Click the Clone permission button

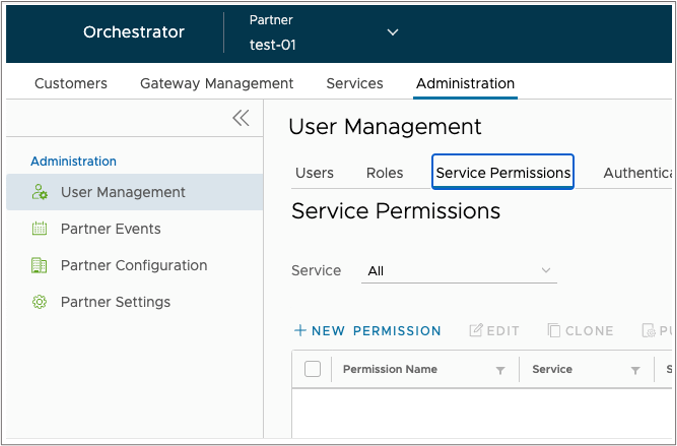[x=583, y=331]
